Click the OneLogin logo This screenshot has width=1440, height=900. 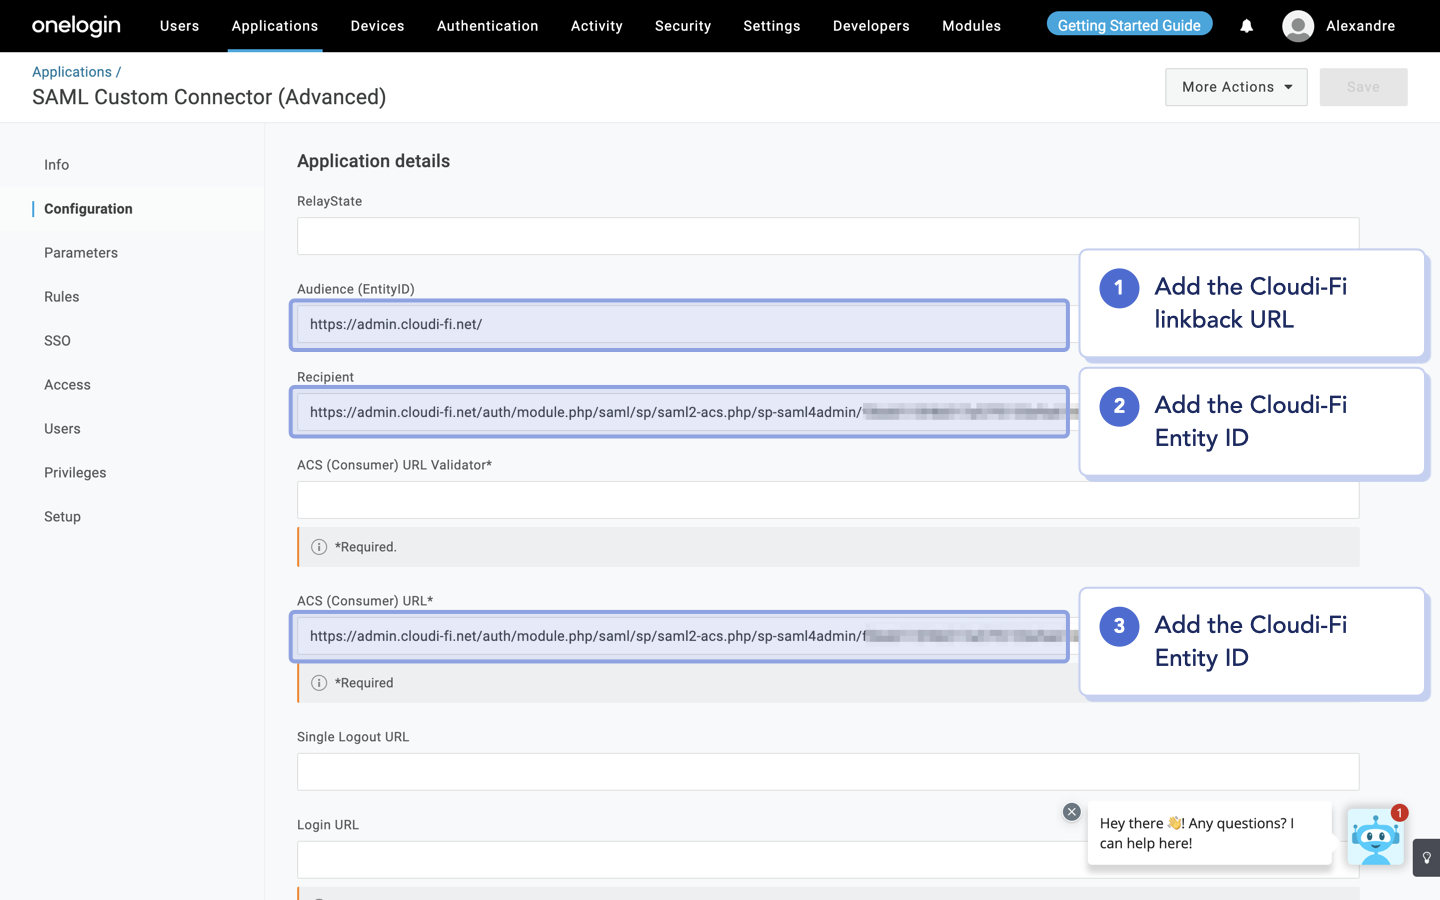pos(76,26)
